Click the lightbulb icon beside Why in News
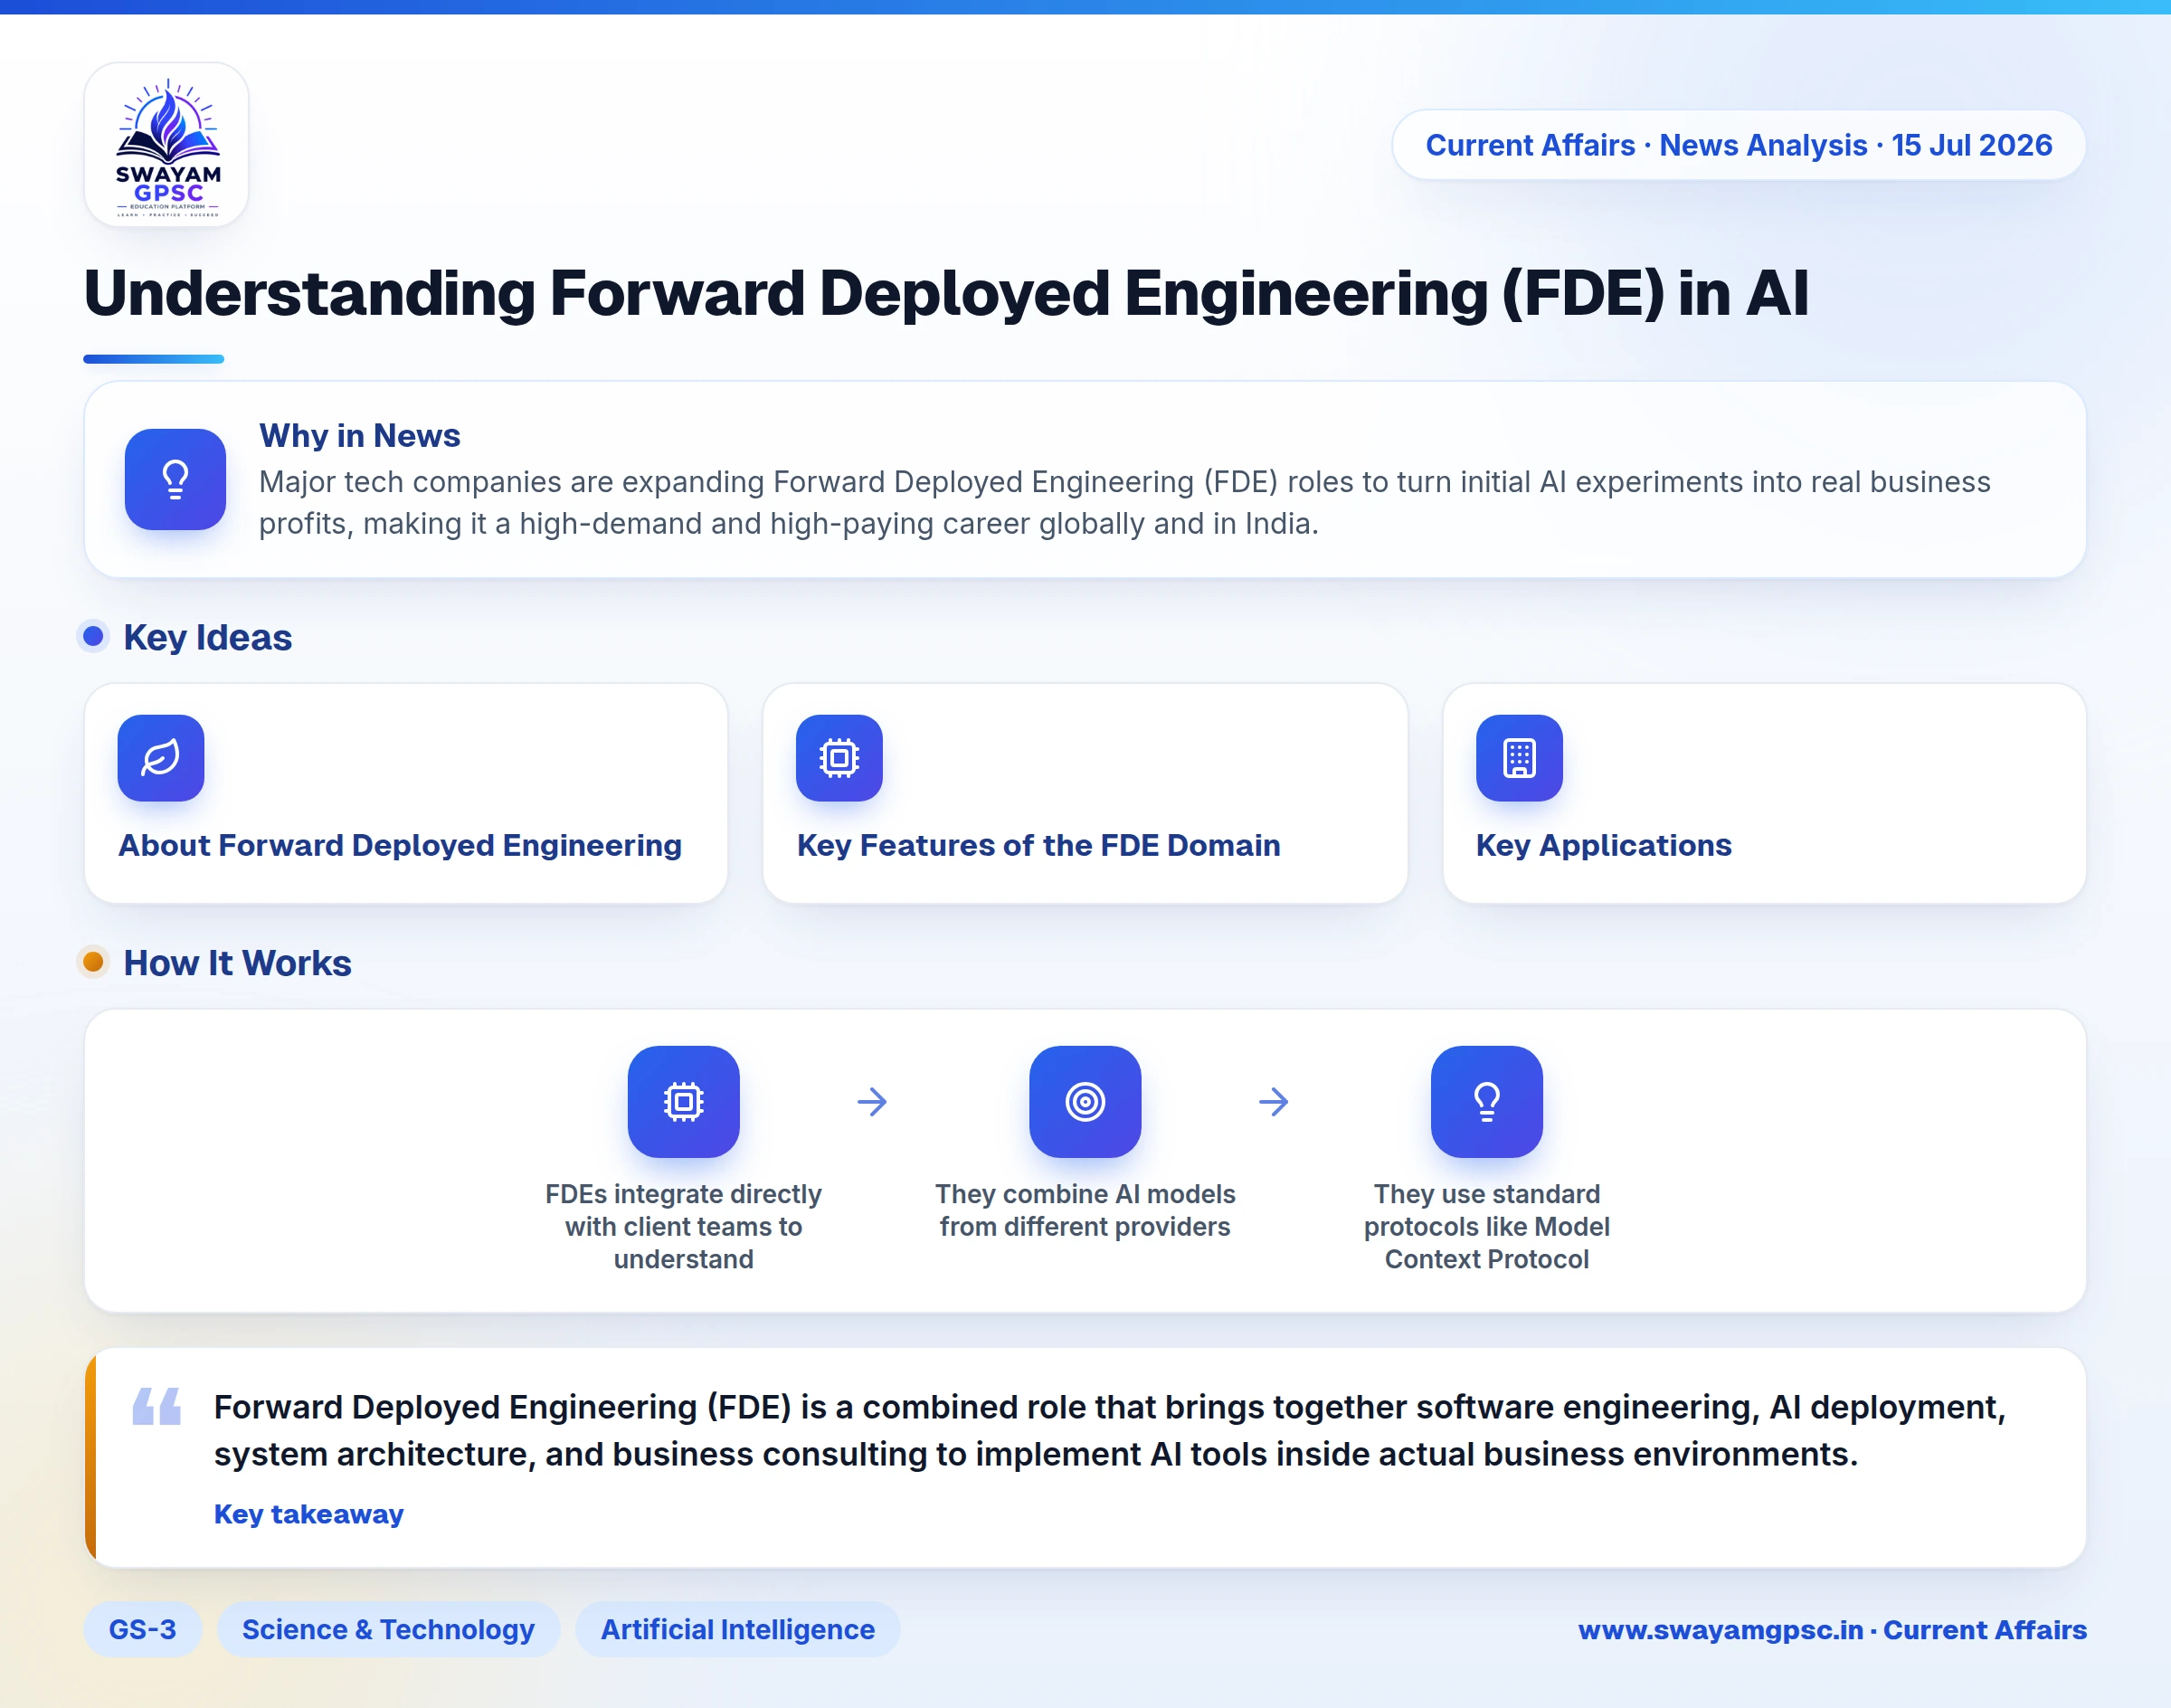2171x1708 pixels. pos(175,479)
